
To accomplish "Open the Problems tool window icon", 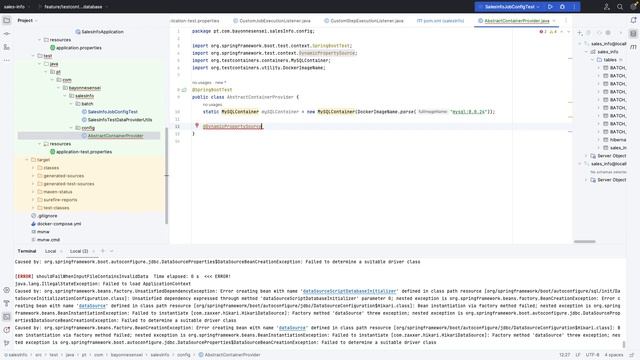I will pos(7,330).
